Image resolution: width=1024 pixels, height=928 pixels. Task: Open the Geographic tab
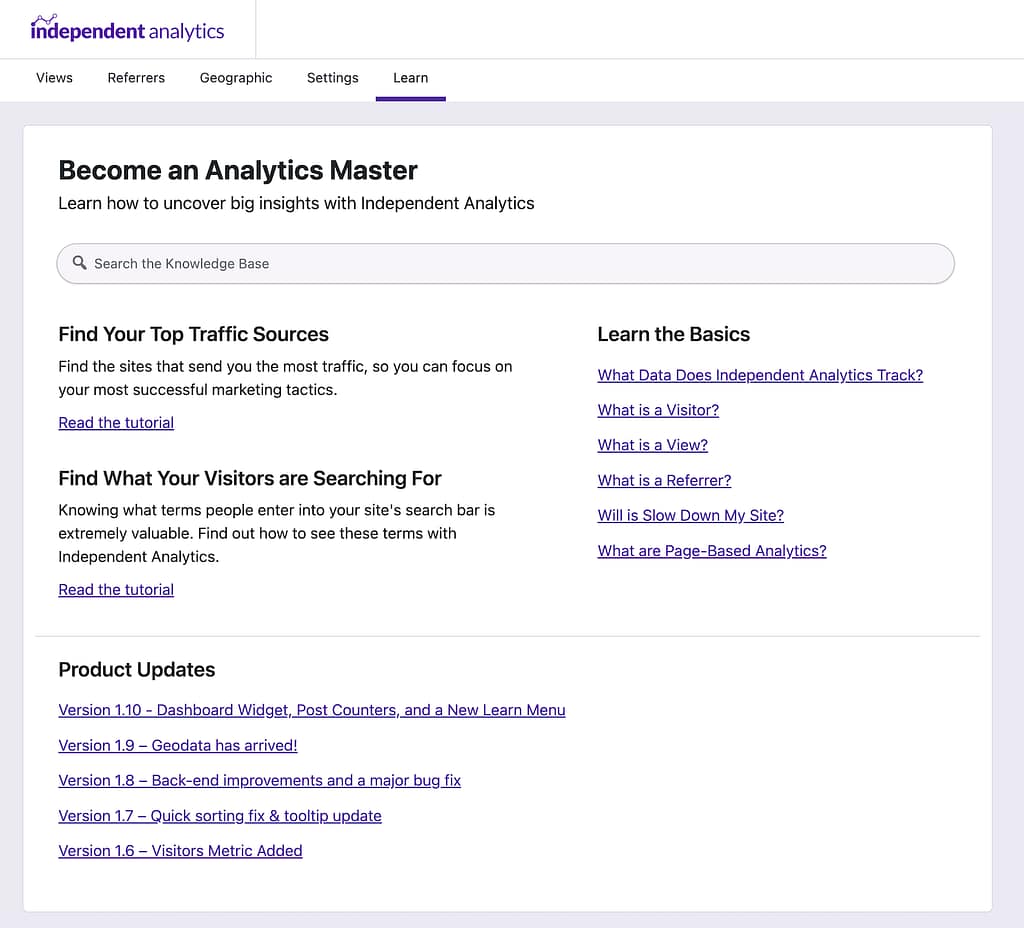point(236,78)
